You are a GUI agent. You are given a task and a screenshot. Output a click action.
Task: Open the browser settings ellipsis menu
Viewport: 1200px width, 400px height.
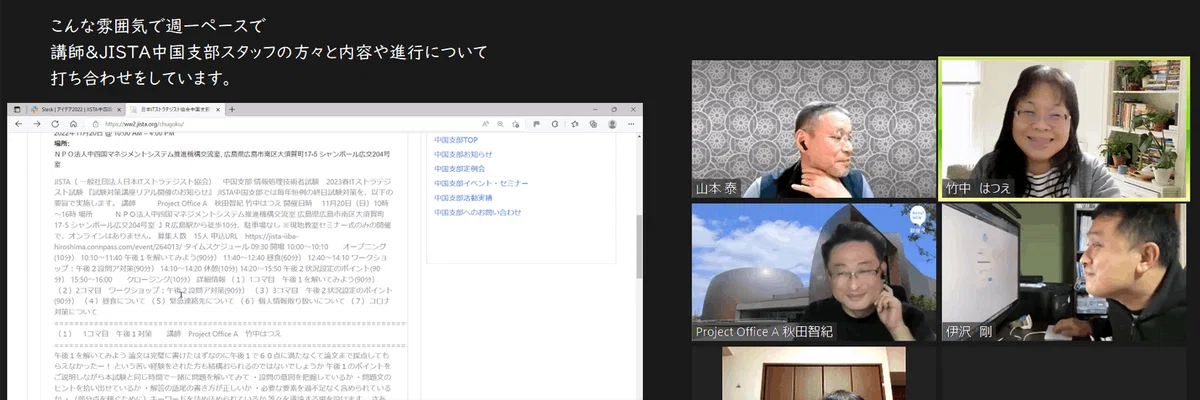pos(631,124)
